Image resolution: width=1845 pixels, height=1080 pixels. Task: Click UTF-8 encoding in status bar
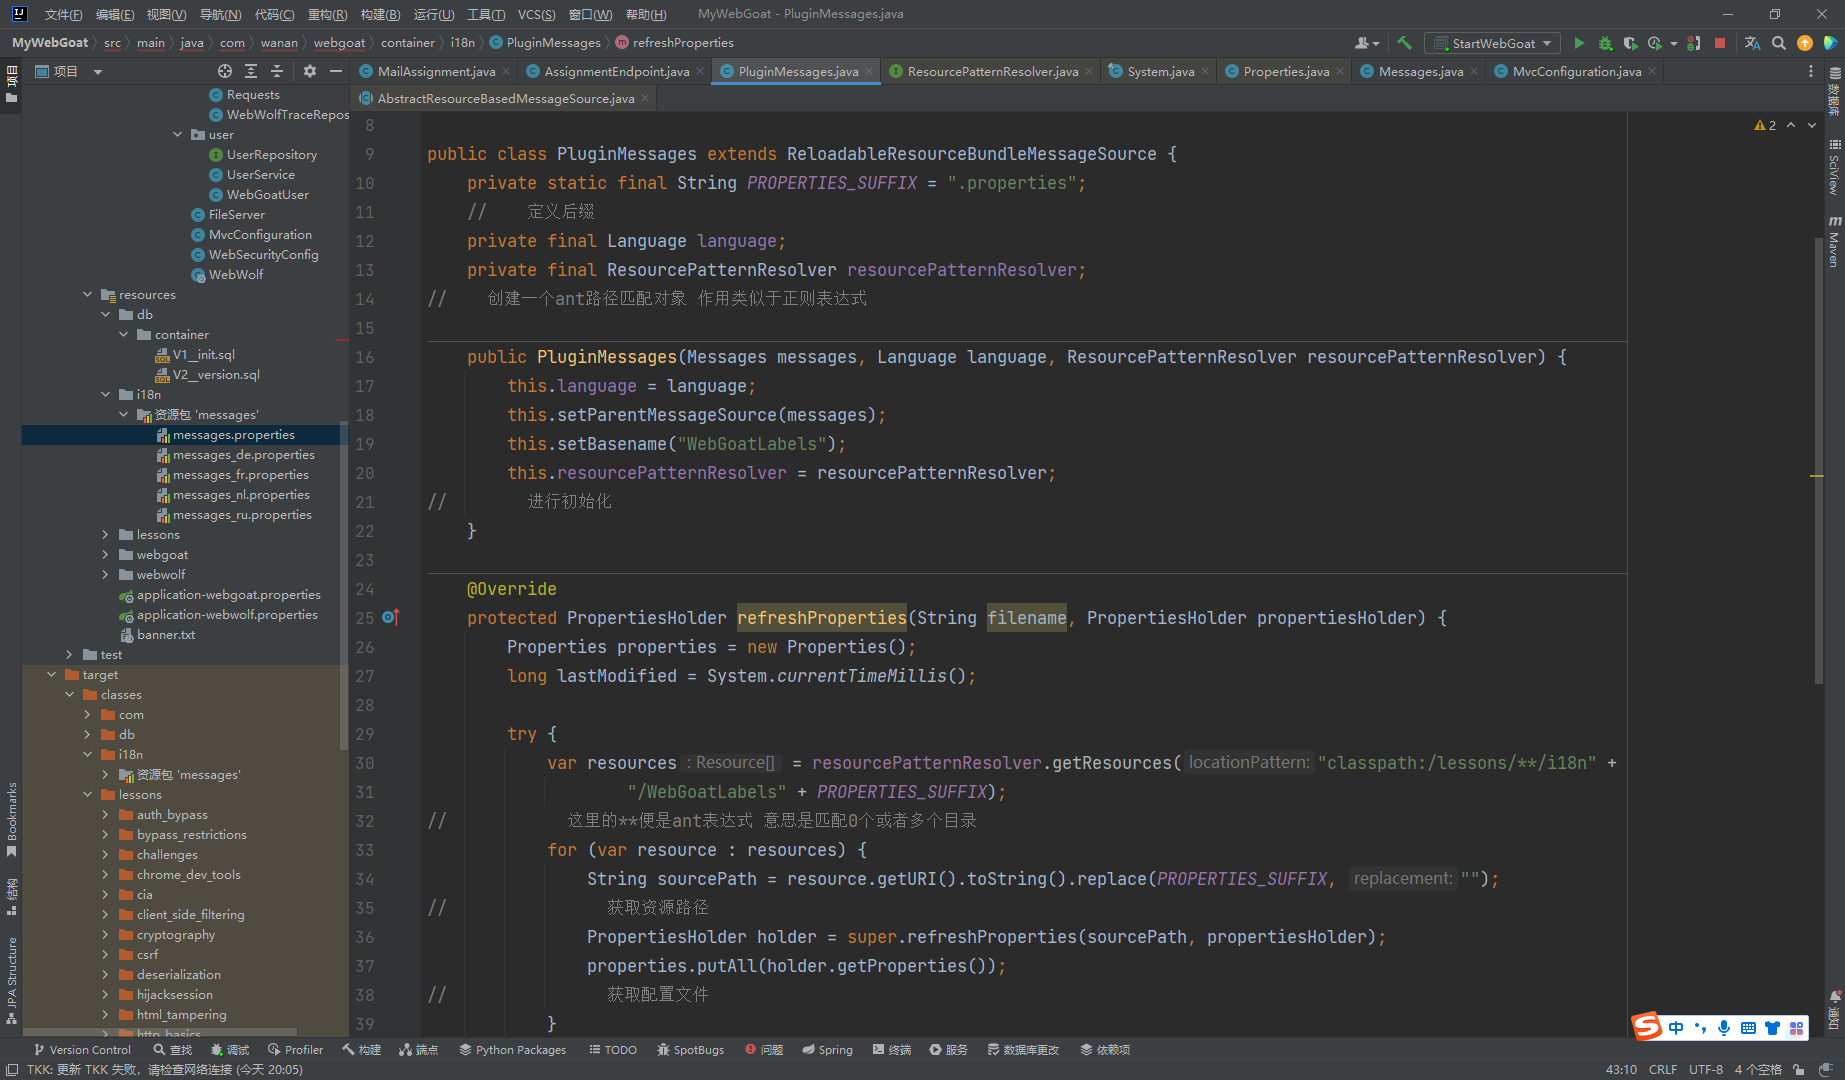1706,1069
